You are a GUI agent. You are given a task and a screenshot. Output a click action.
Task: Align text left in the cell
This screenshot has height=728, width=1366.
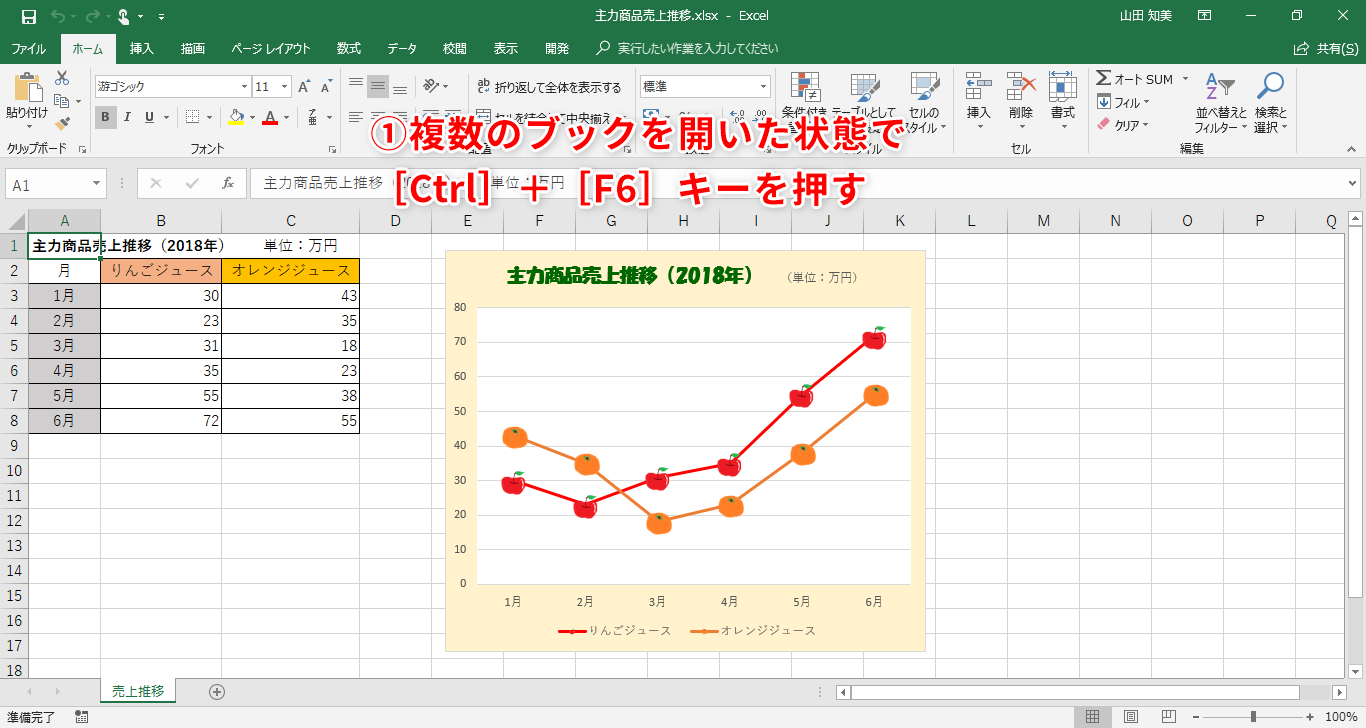pyautogui.click(x=355, y=117)
